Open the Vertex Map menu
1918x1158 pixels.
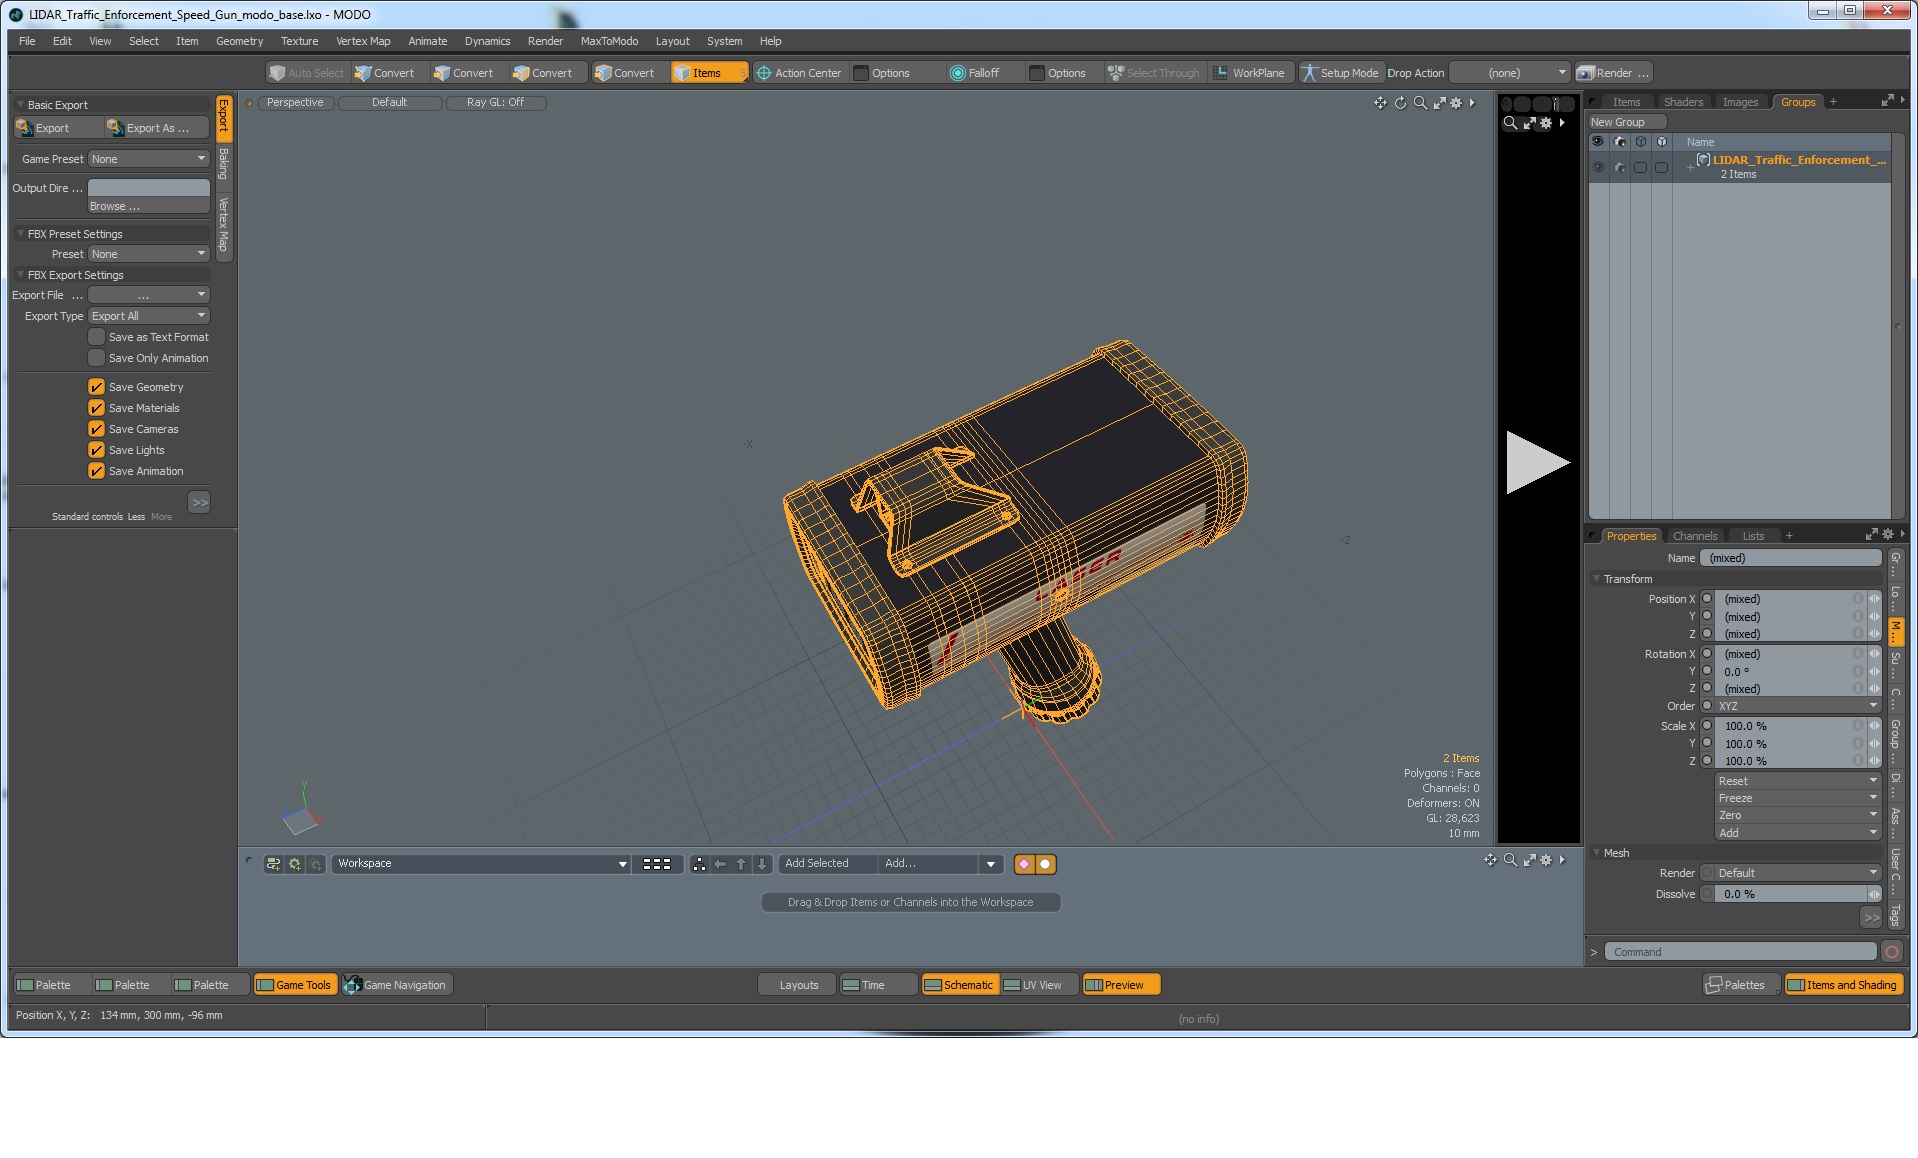[363, 41]
